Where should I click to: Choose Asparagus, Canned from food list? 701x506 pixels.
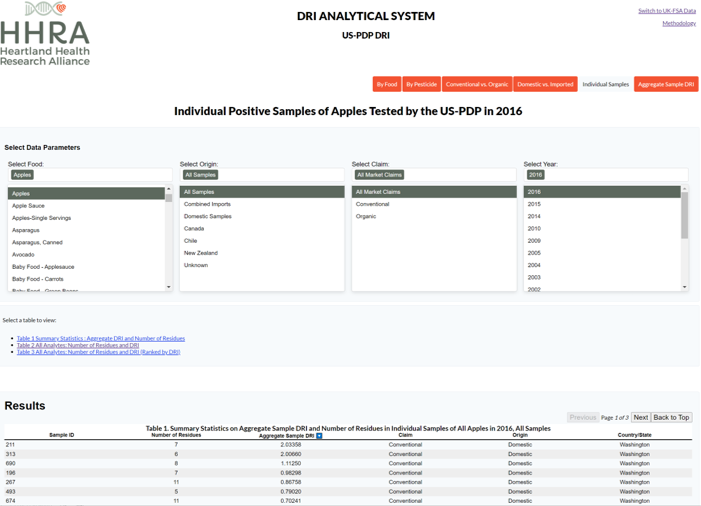(x=86, y=242)
